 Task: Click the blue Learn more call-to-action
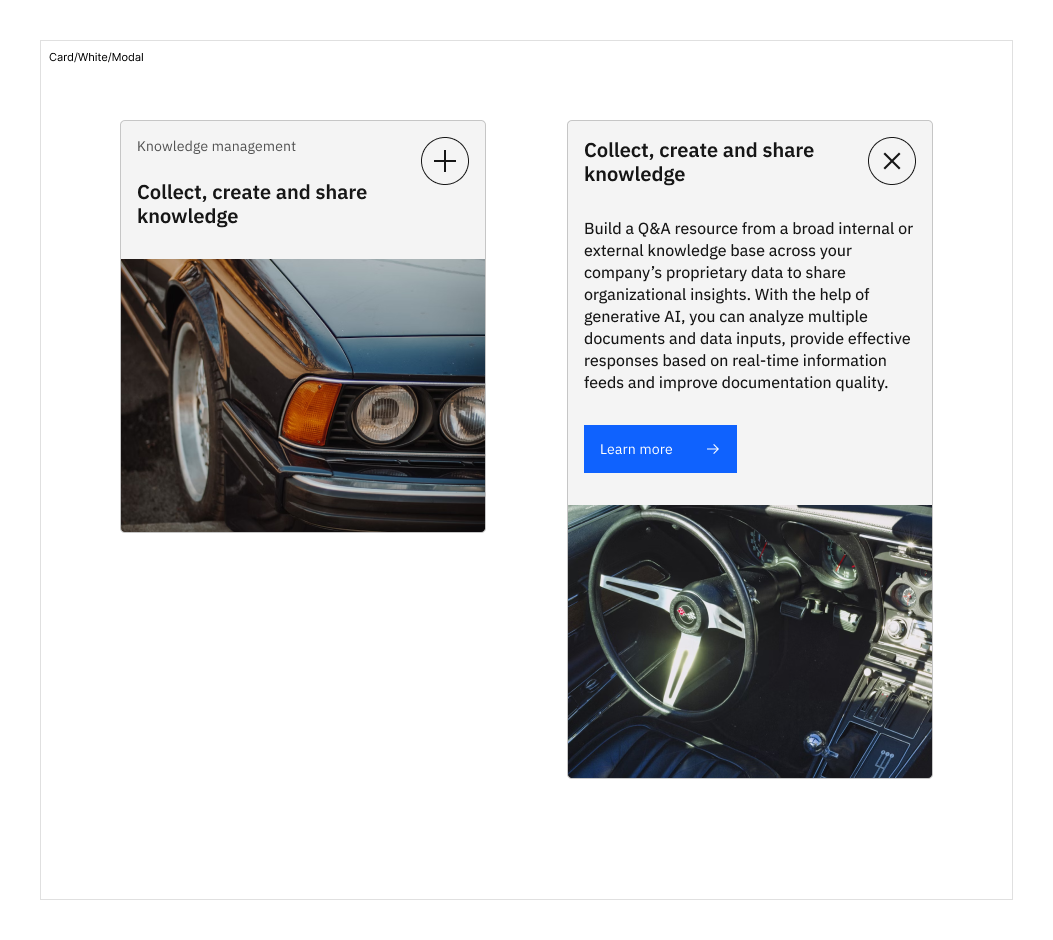(x=660, y=449)
